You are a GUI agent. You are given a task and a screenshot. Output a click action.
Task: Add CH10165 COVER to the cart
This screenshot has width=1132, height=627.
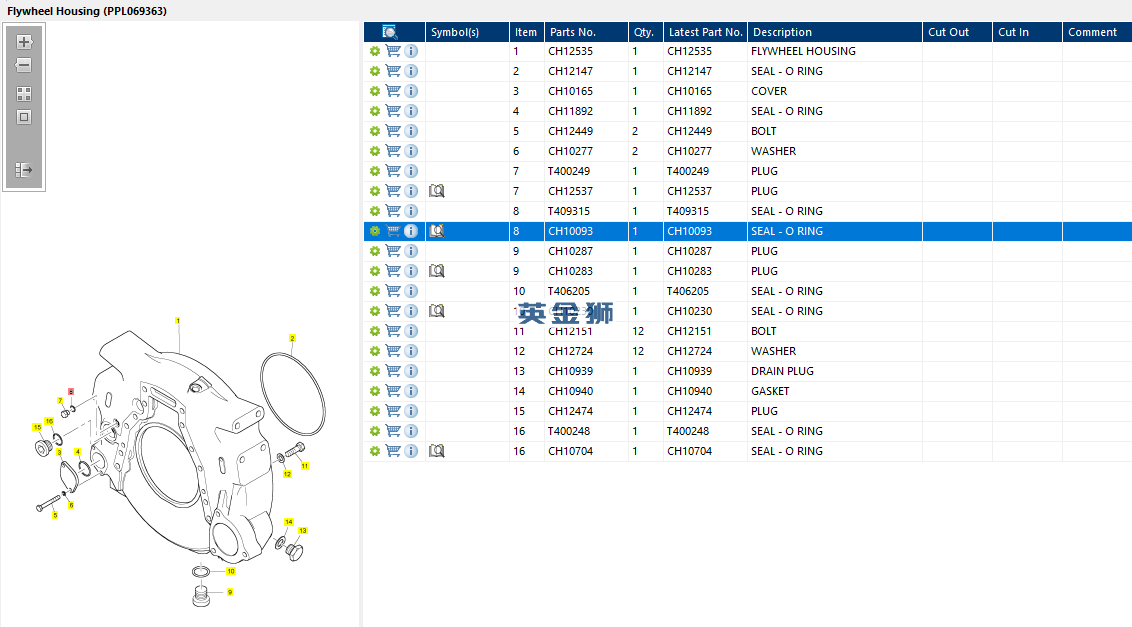tap(393, 91)
